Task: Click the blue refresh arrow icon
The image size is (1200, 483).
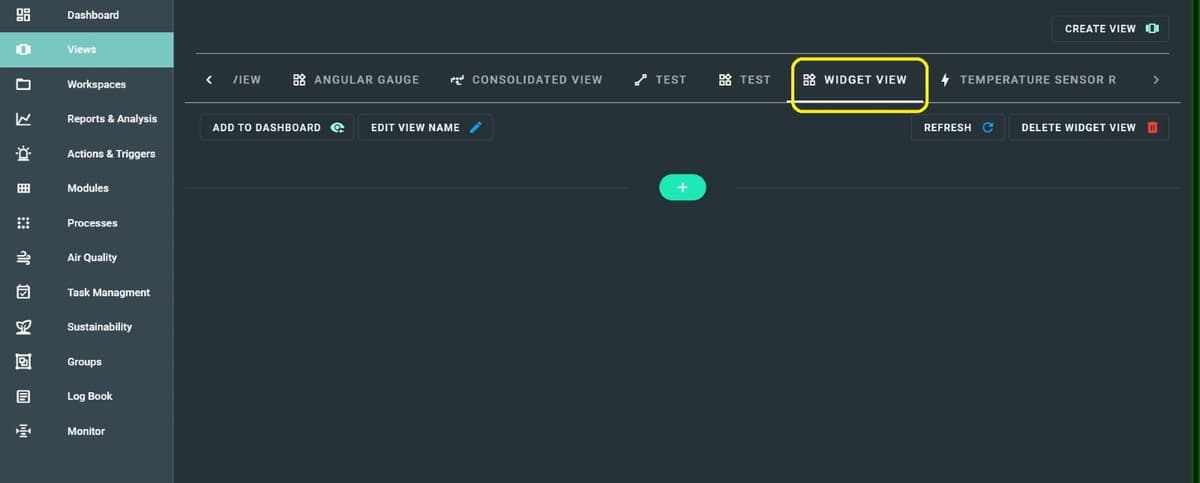Action: pos(987,127)
